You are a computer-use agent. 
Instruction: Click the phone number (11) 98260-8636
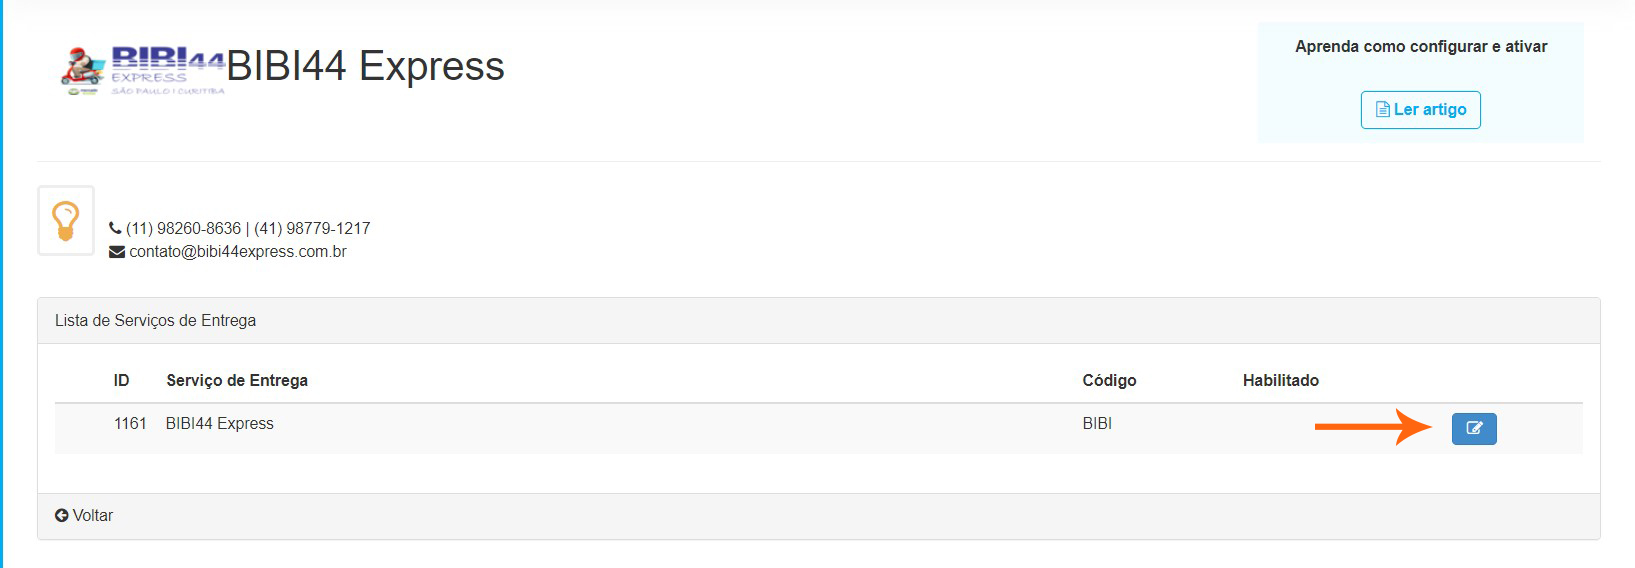(183, 228)
